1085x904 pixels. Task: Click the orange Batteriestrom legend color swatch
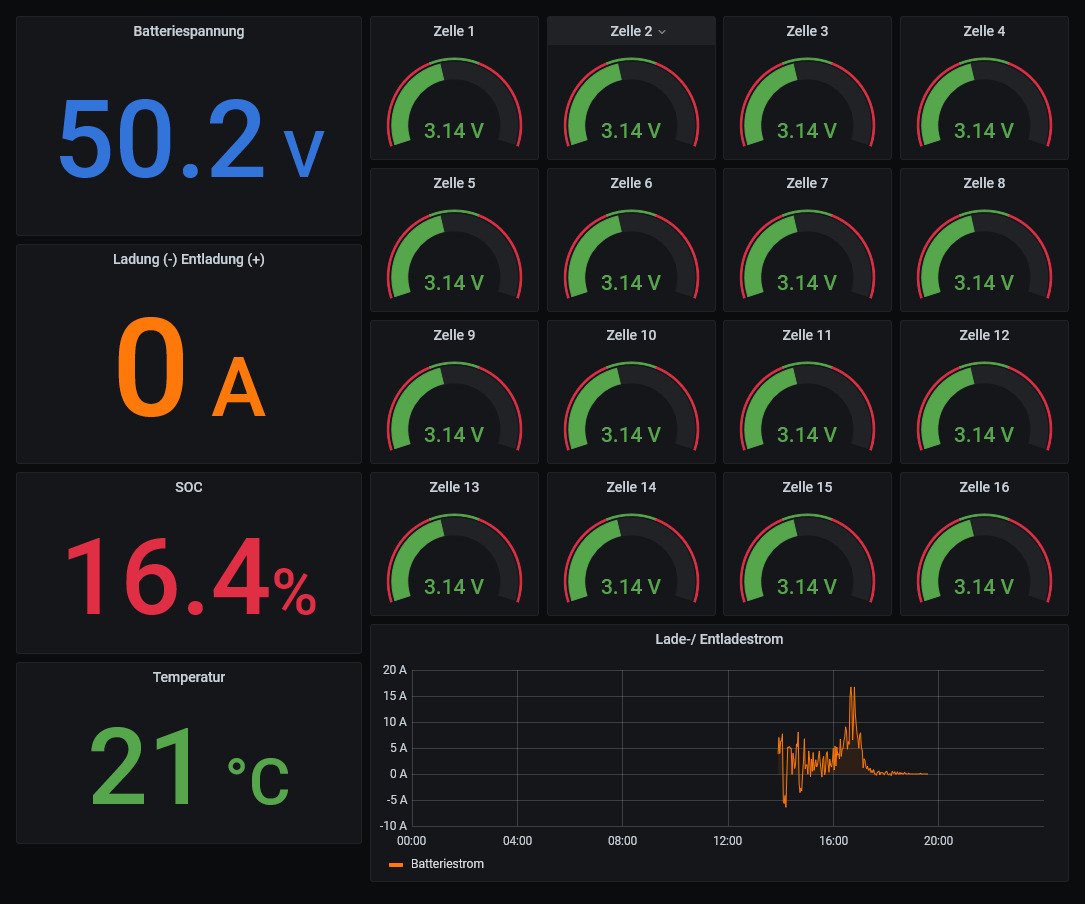tap(396, 864)
